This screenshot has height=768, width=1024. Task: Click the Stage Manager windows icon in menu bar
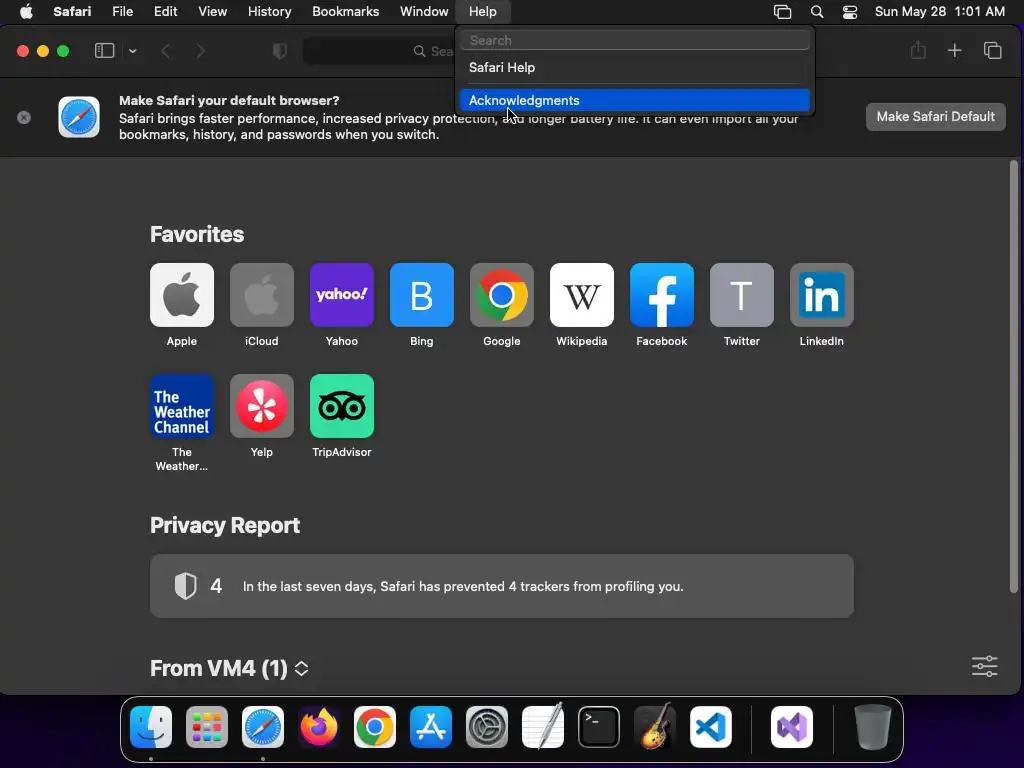782,12
